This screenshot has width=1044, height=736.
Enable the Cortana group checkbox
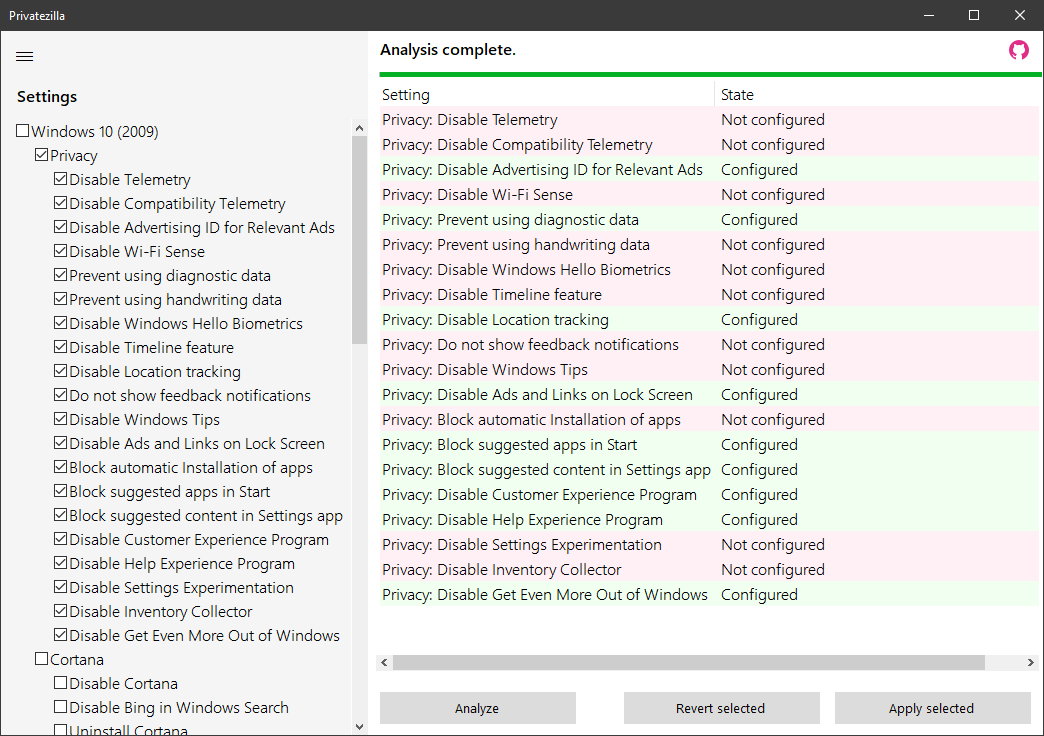click(x=42, y=660)
